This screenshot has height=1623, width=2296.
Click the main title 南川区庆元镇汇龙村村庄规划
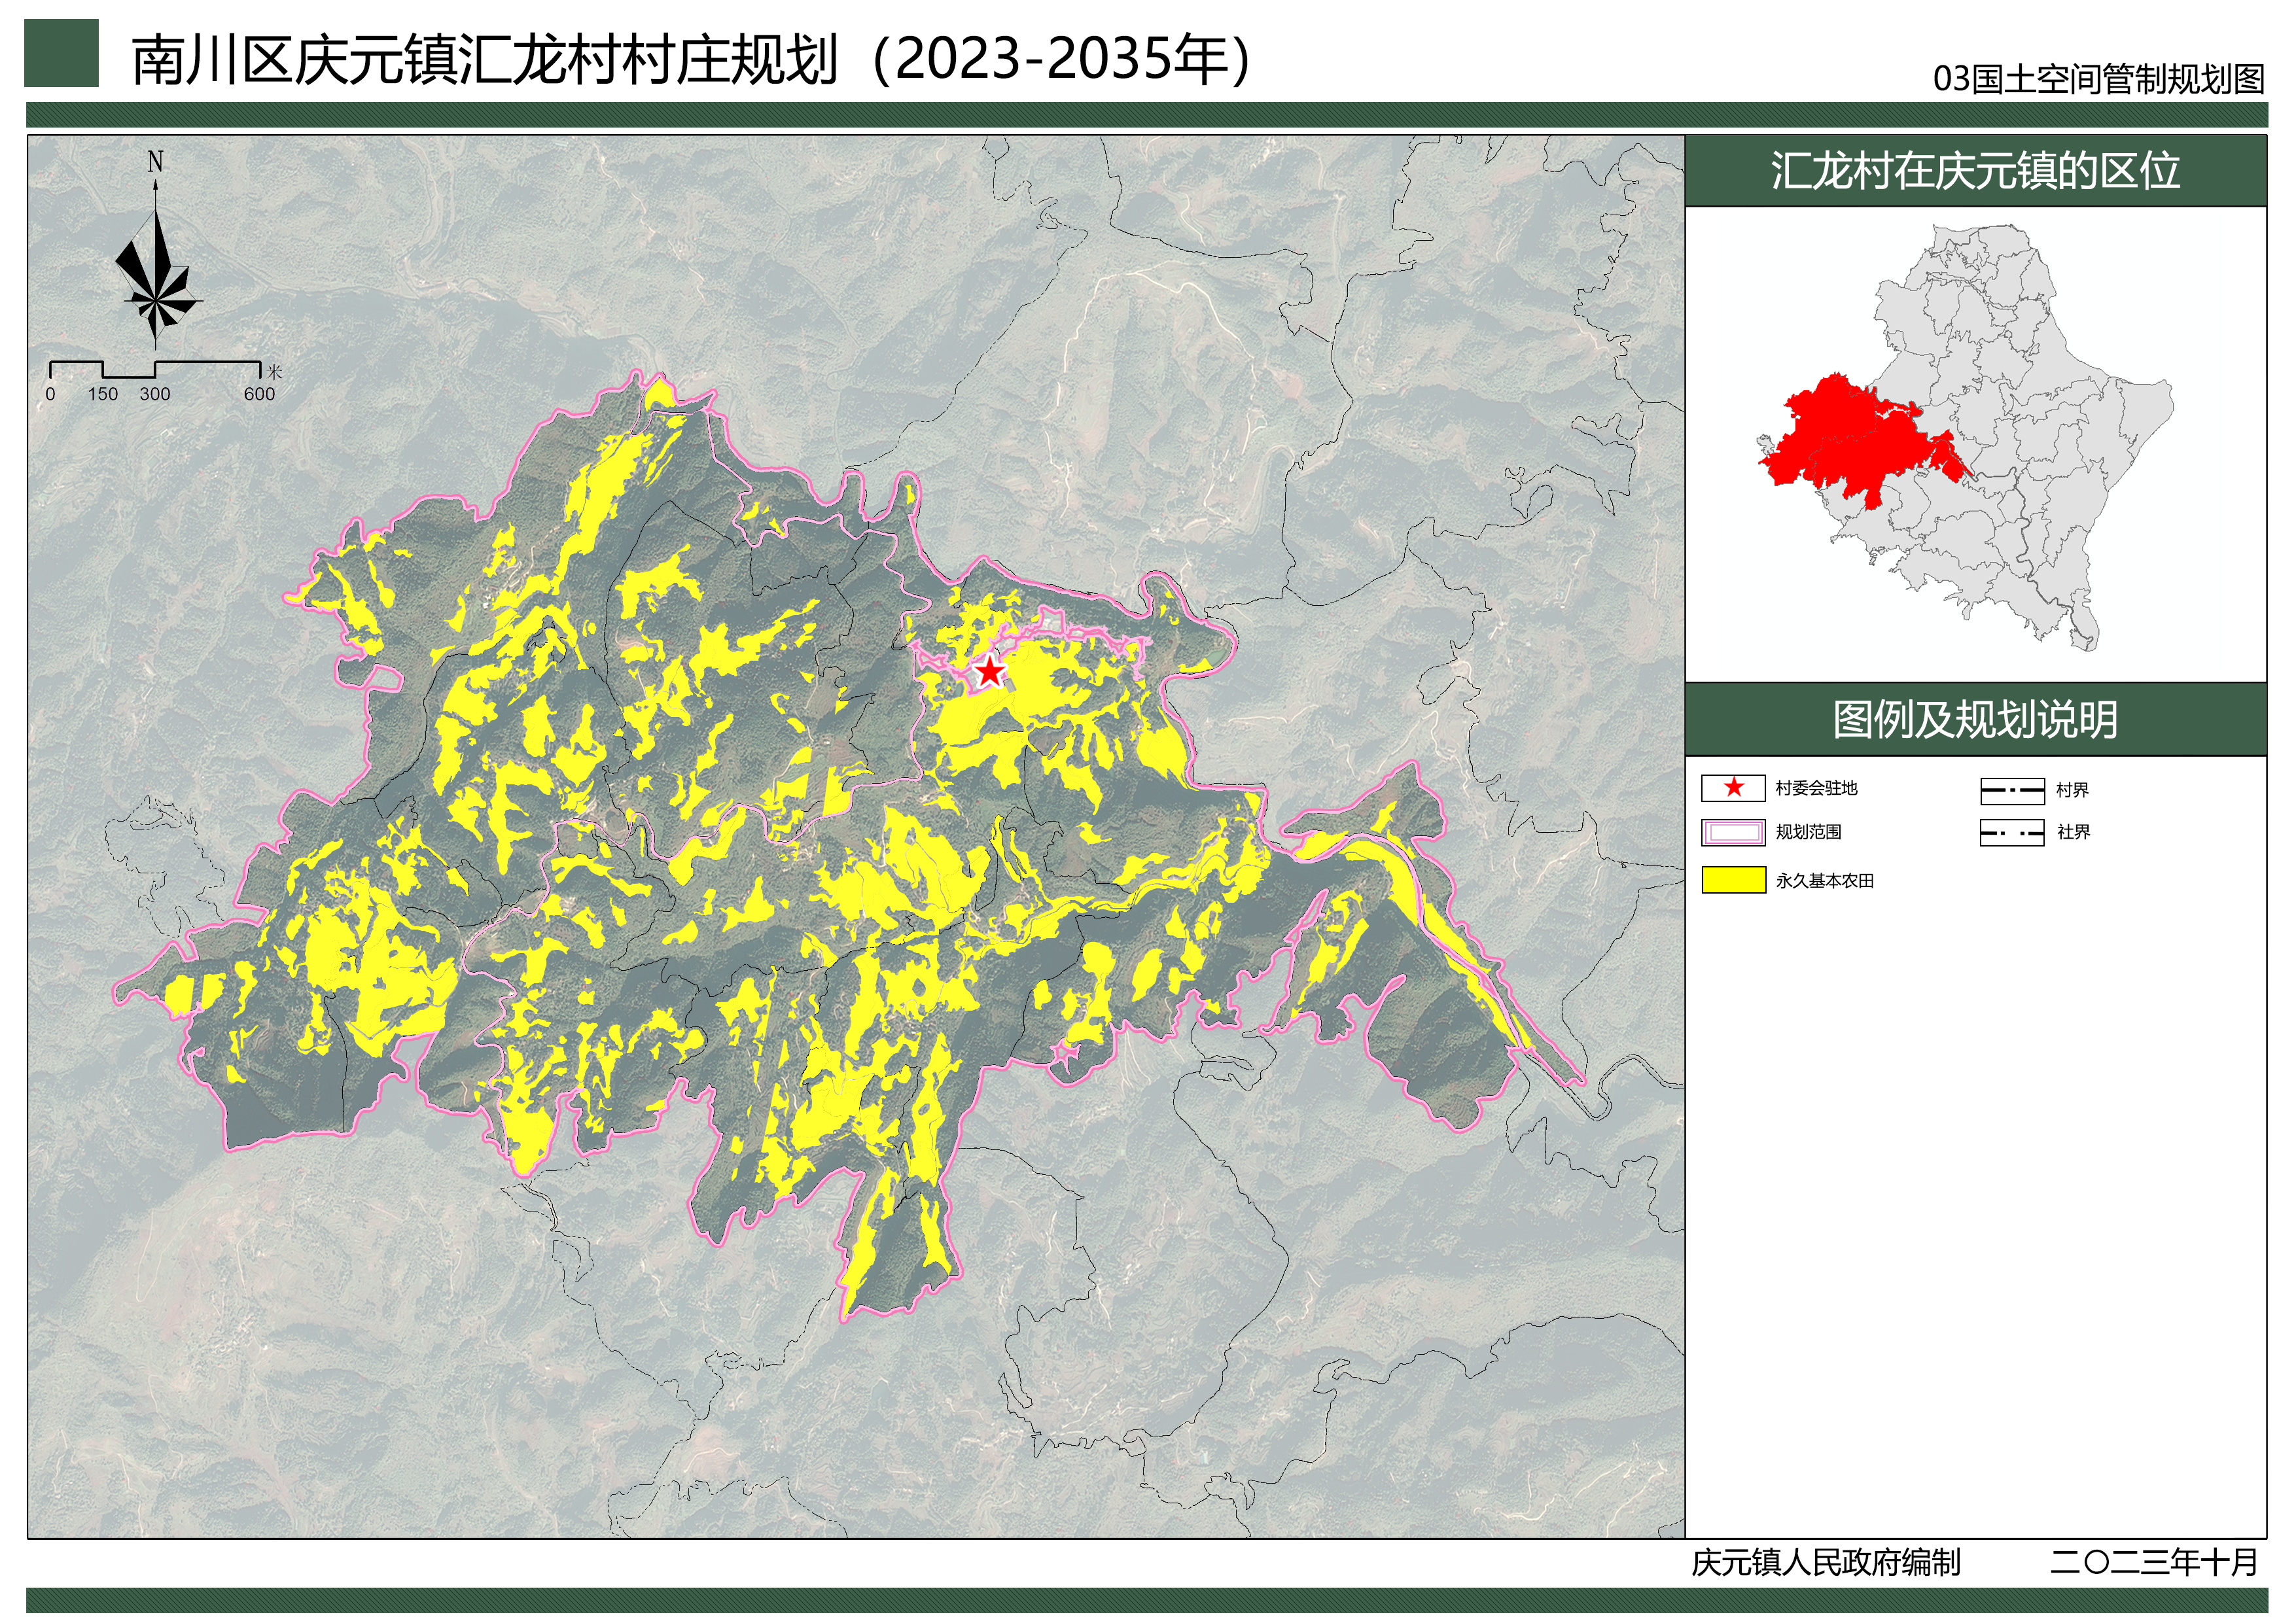(x=485, y=60)
